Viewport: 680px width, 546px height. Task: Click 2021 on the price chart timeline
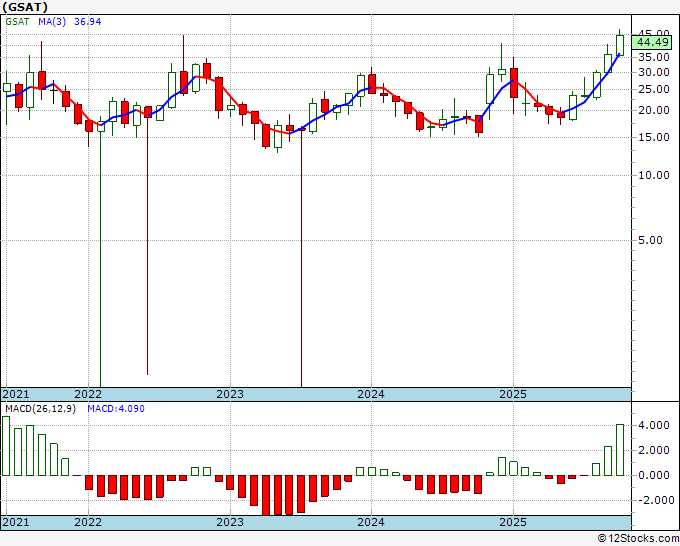[16, 394]
